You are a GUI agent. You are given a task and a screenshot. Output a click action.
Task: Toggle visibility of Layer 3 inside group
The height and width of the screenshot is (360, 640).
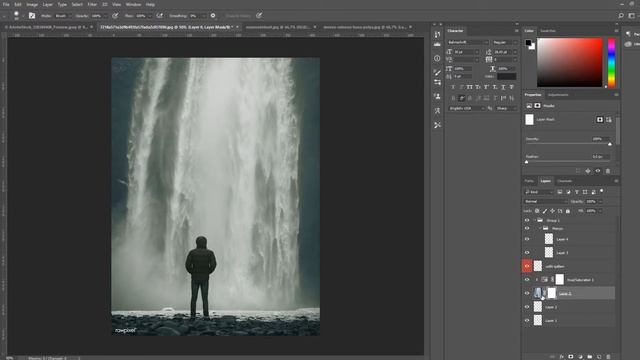click(527, 253)
